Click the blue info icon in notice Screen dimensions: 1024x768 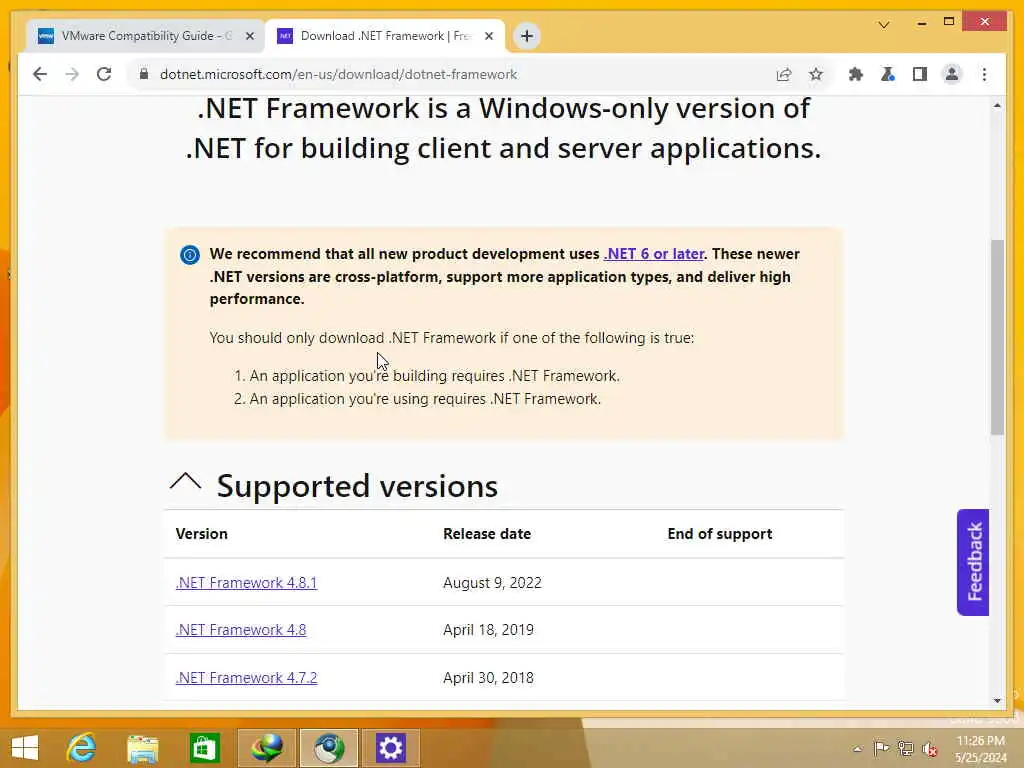click(x=190, y=255)
